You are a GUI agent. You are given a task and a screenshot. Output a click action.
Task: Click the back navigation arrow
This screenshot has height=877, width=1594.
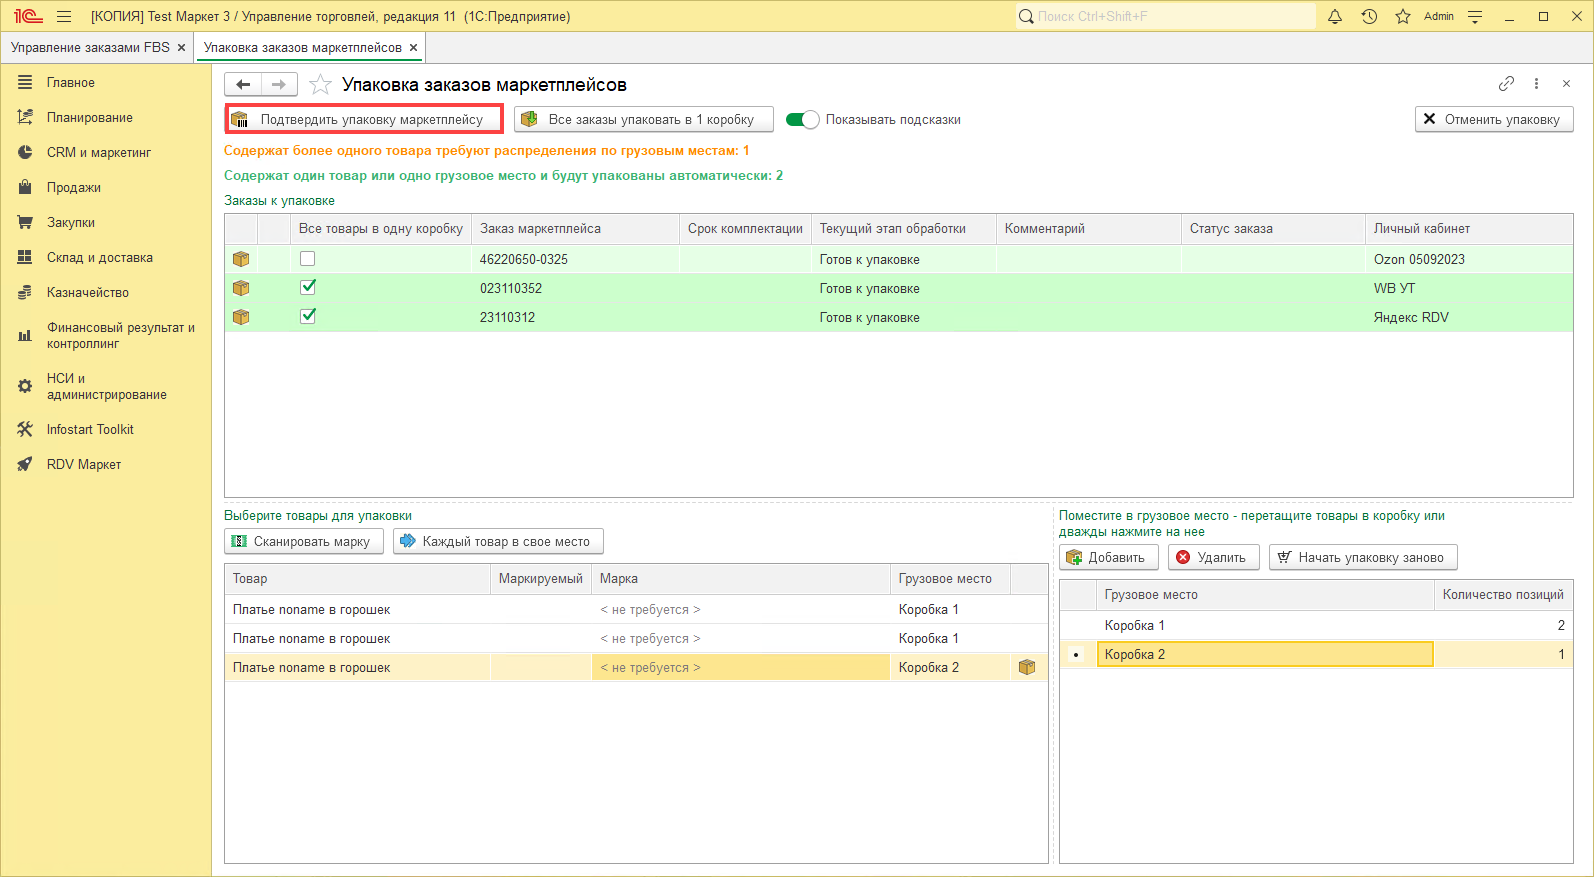click(x=243, y=85)
